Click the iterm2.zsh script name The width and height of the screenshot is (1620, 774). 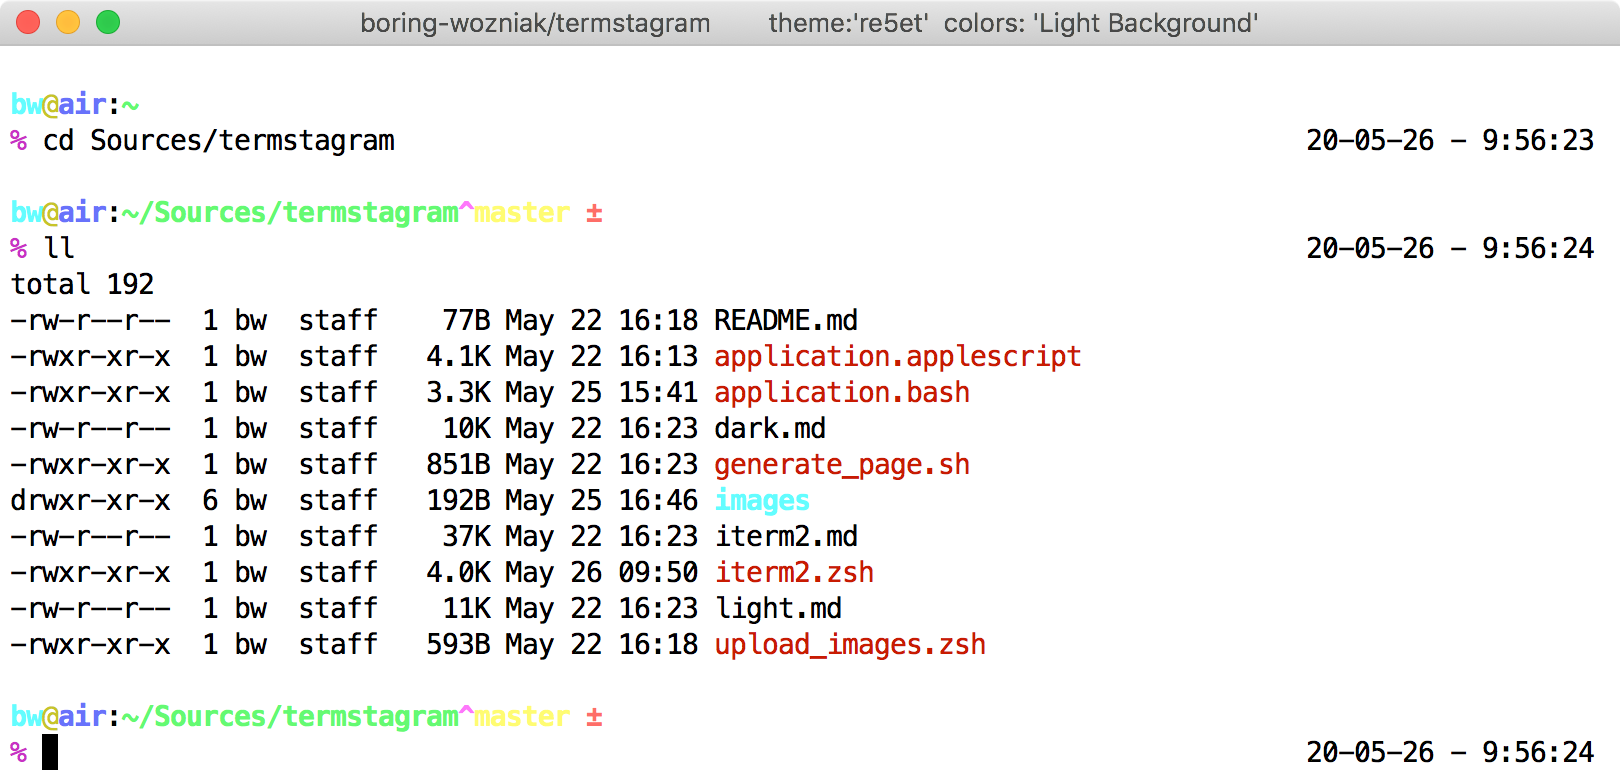pos(794,572)
